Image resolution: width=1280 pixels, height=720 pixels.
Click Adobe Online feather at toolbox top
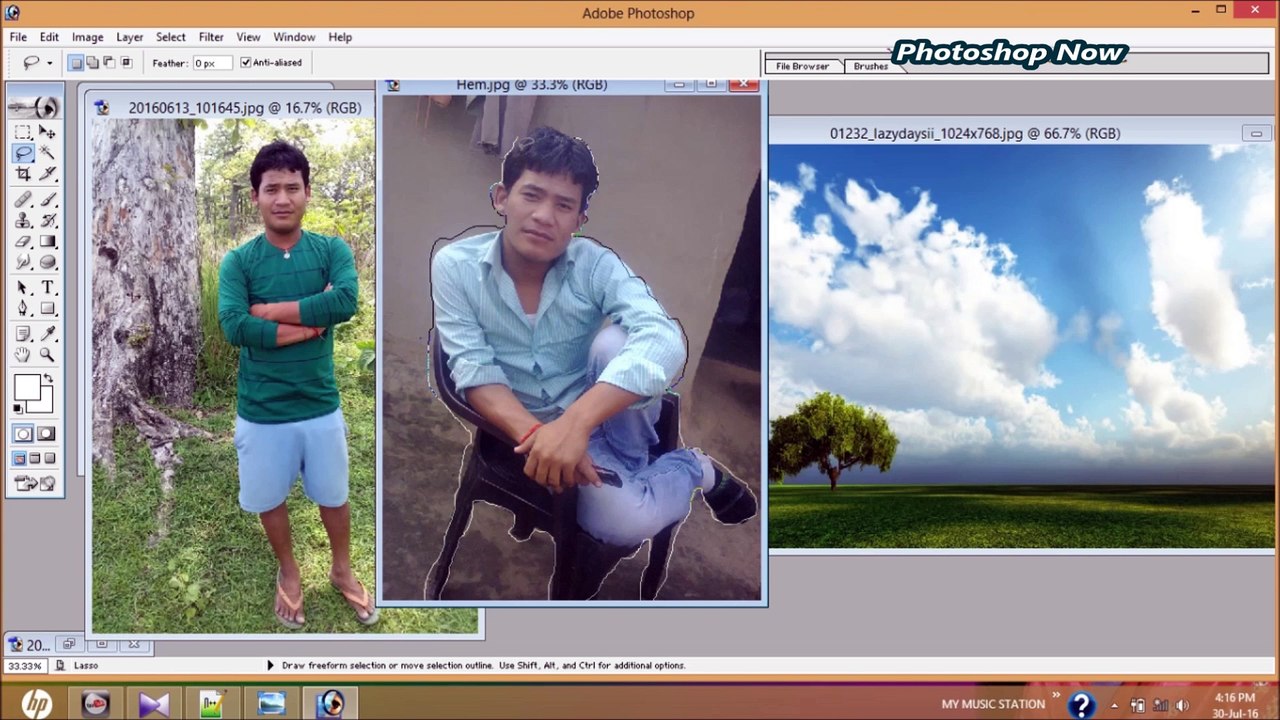34,106
